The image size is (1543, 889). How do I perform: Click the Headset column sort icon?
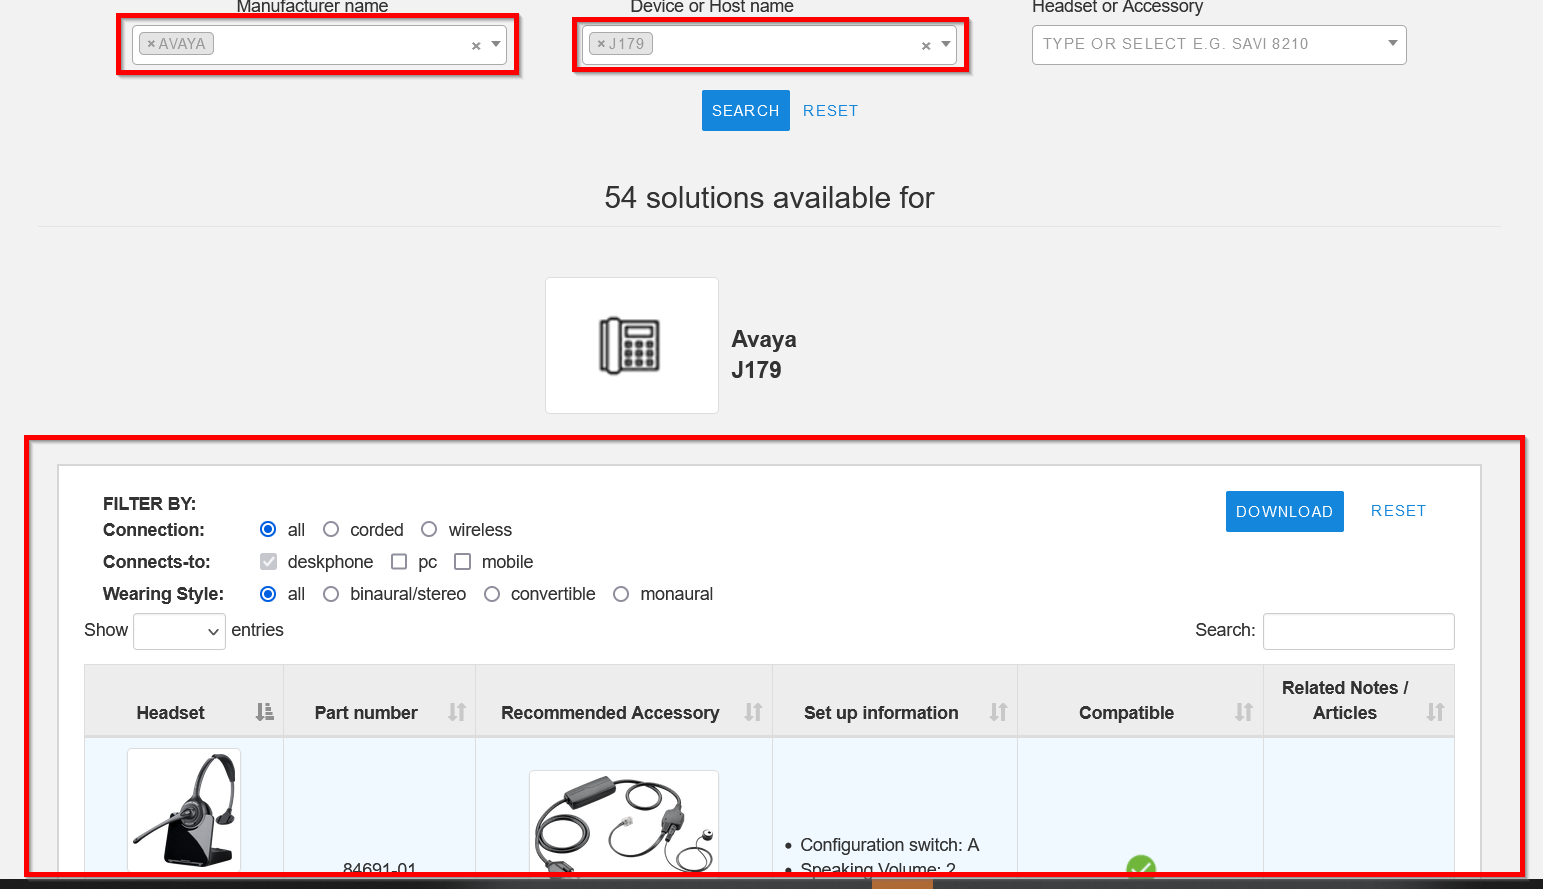264,712
